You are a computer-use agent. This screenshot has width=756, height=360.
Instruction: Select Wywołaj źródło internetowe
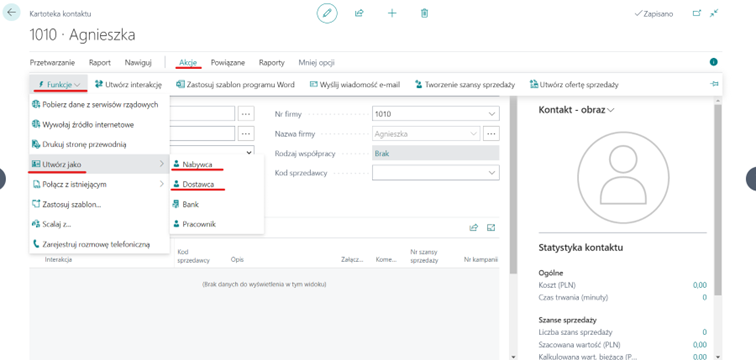click(99, 124)
